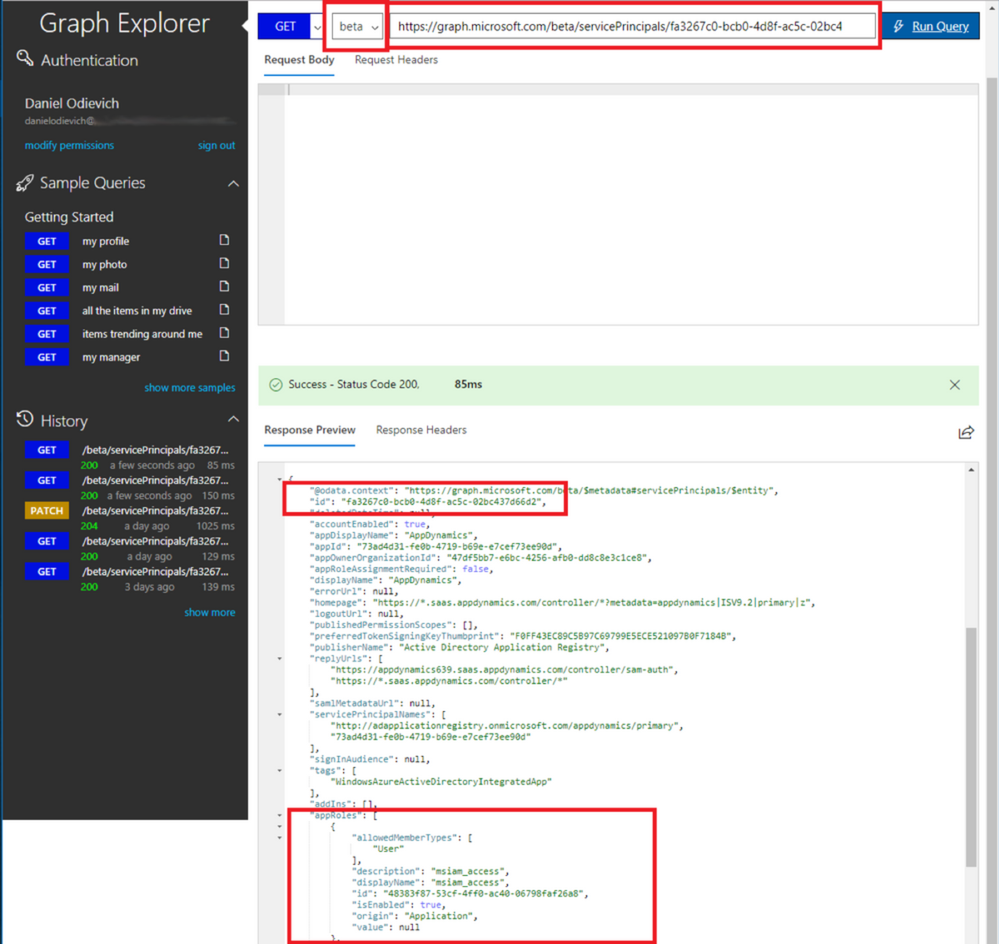Click the sign out link
The width and height of the screenshot is (999, 944).
216,145
